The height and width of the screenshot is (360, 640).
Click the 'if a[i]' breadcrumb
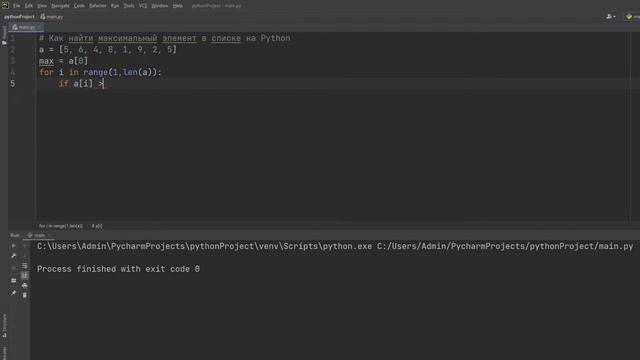[97, 226]
